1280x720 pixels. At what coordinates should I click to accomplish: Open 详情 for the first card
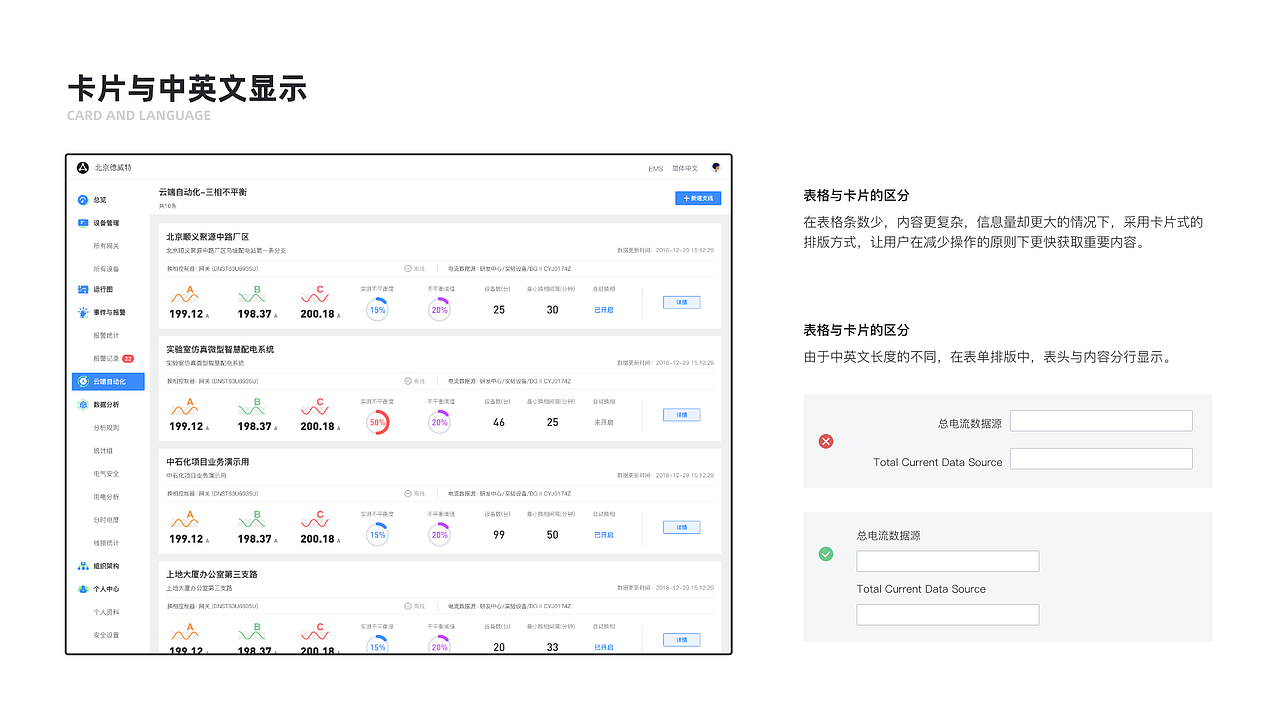[681, 302]
